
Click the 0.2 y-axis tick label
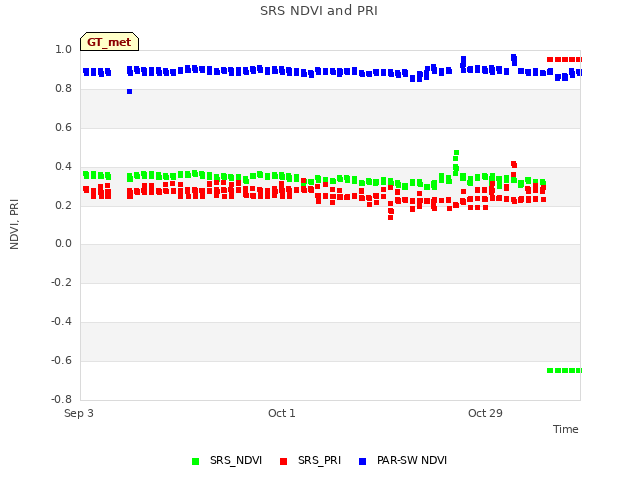(63, 205)
